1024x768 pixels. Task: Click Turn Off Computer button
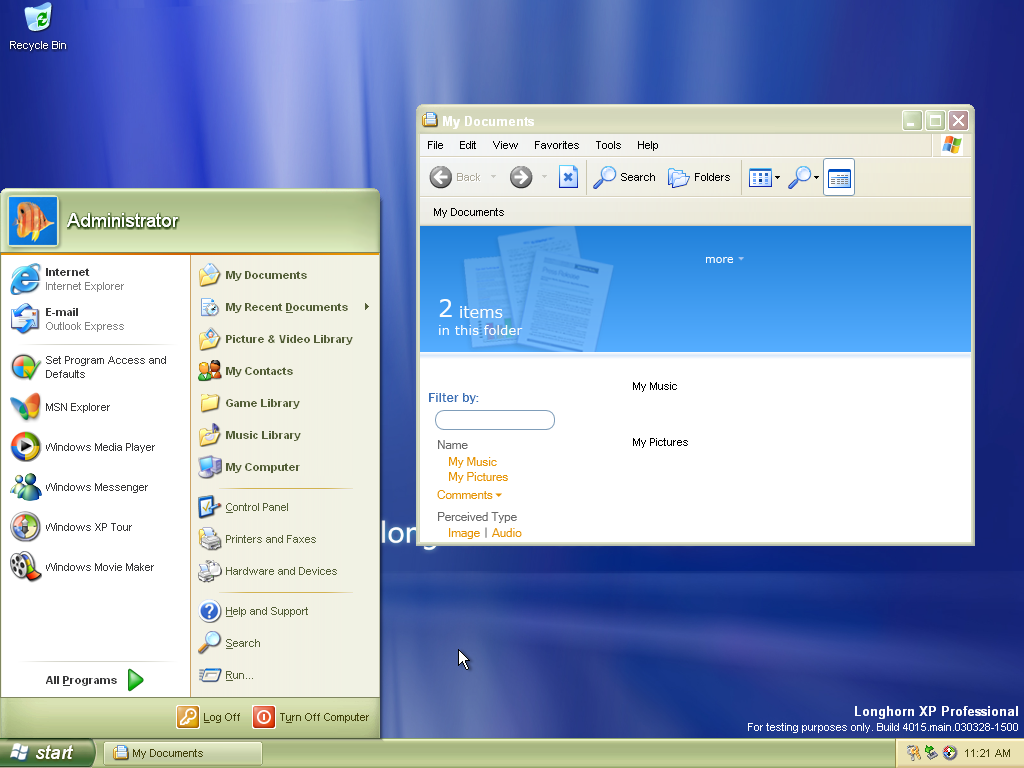(x=312, y=717)
